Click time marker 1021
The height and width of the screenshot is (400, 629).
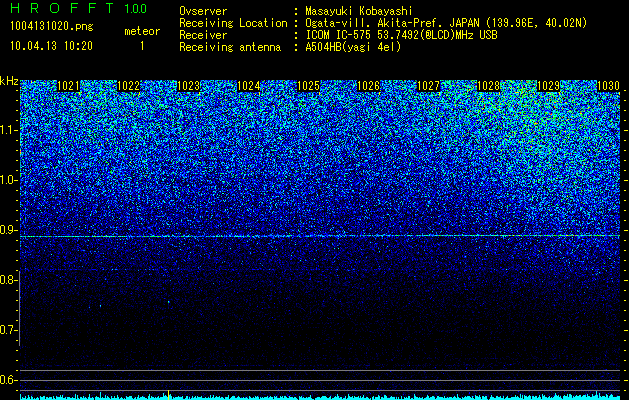pos(69,86)
